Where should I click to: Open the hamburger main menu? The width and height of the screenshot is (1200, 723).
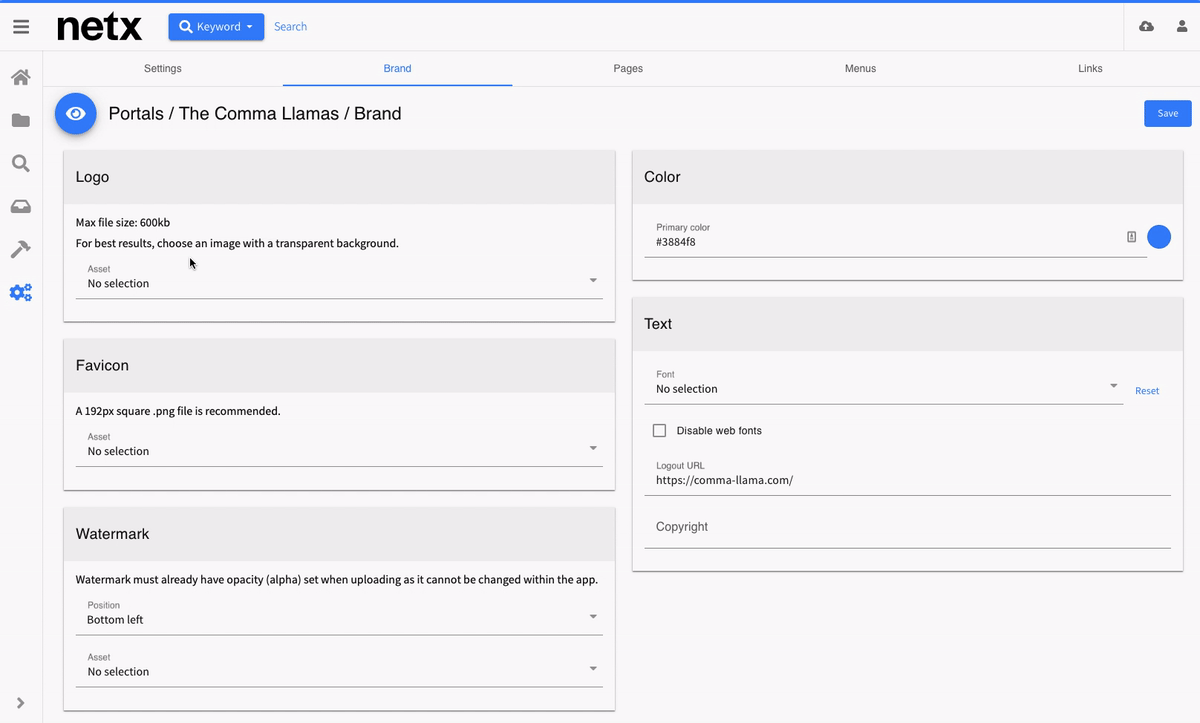pyautogui.click(x=21, y=27)
